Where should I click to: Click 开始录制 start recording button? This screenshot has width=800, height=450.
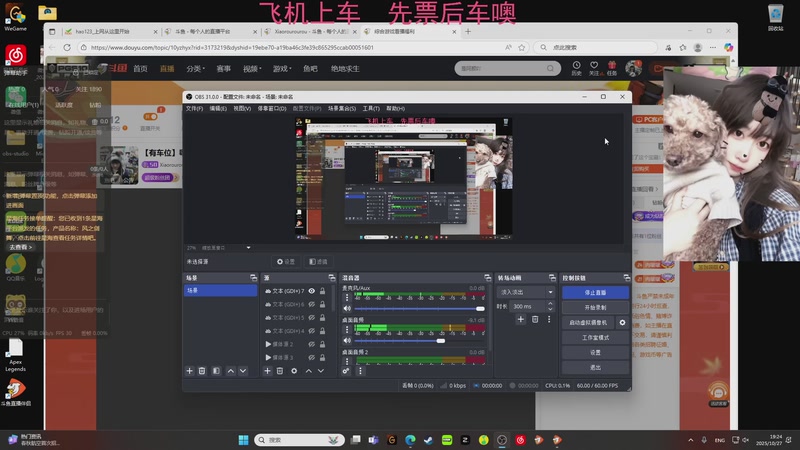click(595, 308)
